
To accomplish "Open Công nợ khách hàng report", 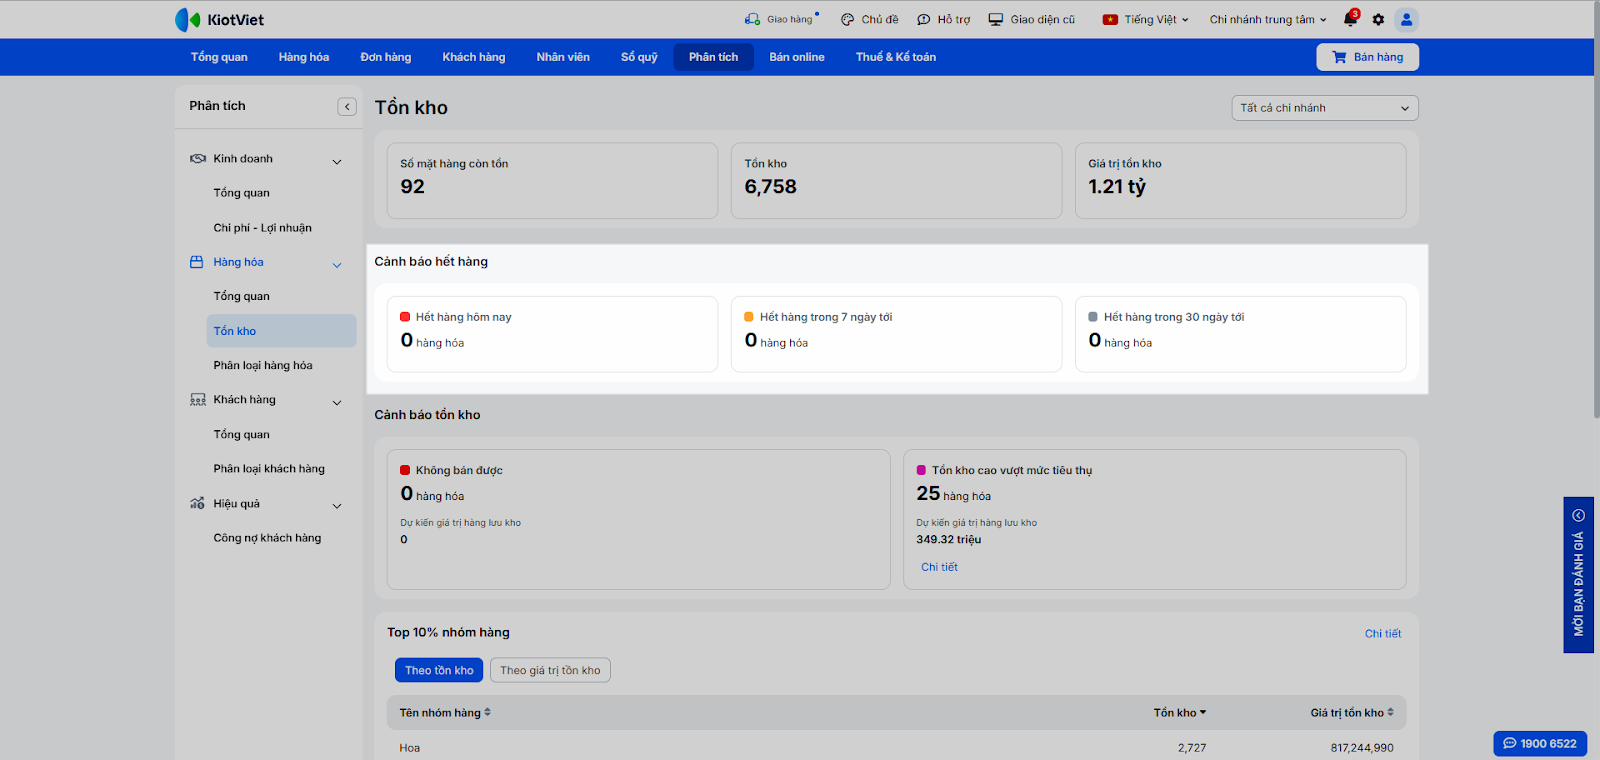I will (x=267, y=538).
